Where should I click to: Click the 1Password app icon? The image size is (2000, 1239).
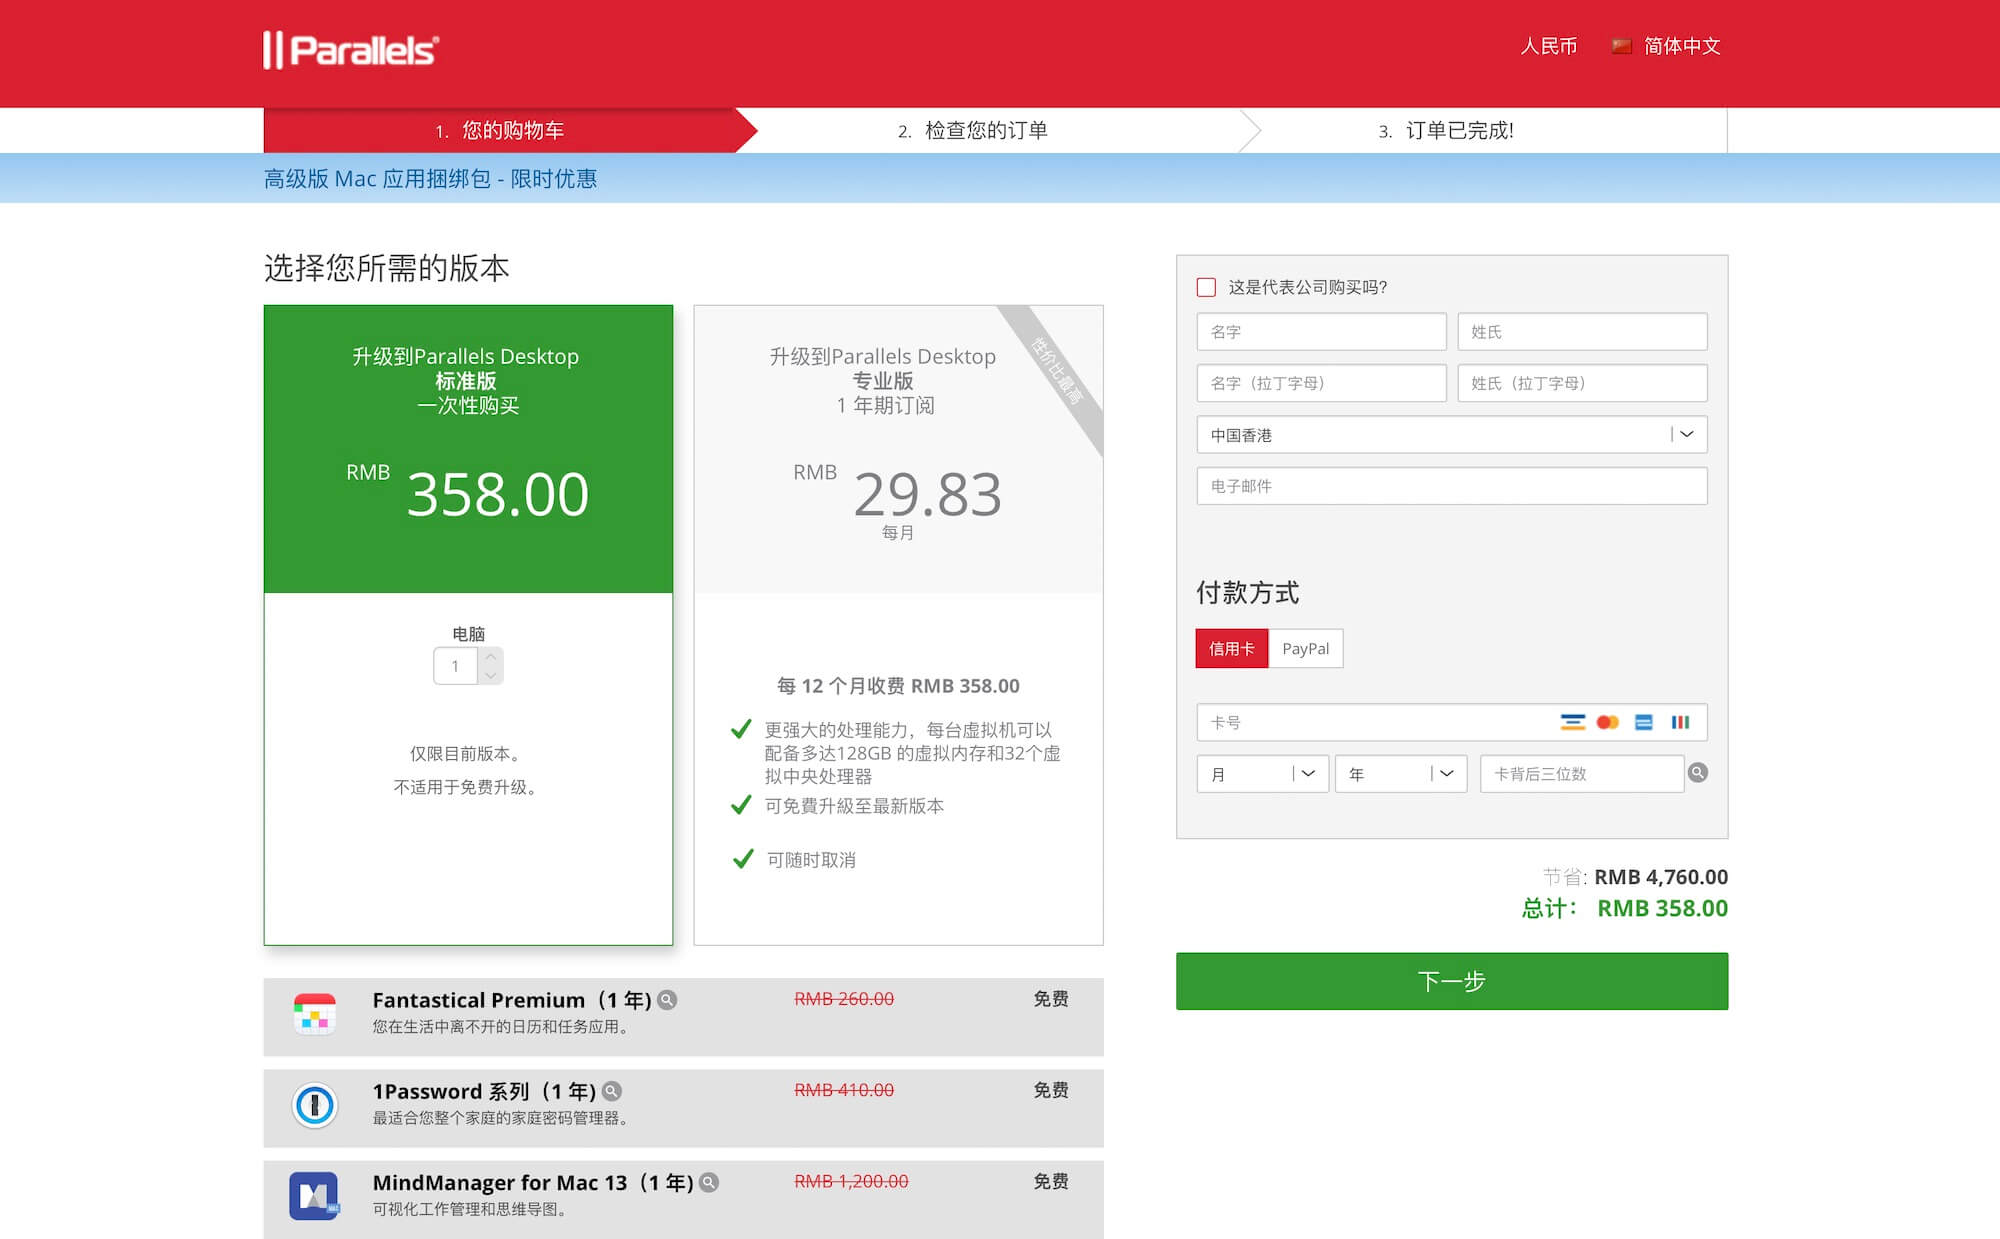[314, 1105]
